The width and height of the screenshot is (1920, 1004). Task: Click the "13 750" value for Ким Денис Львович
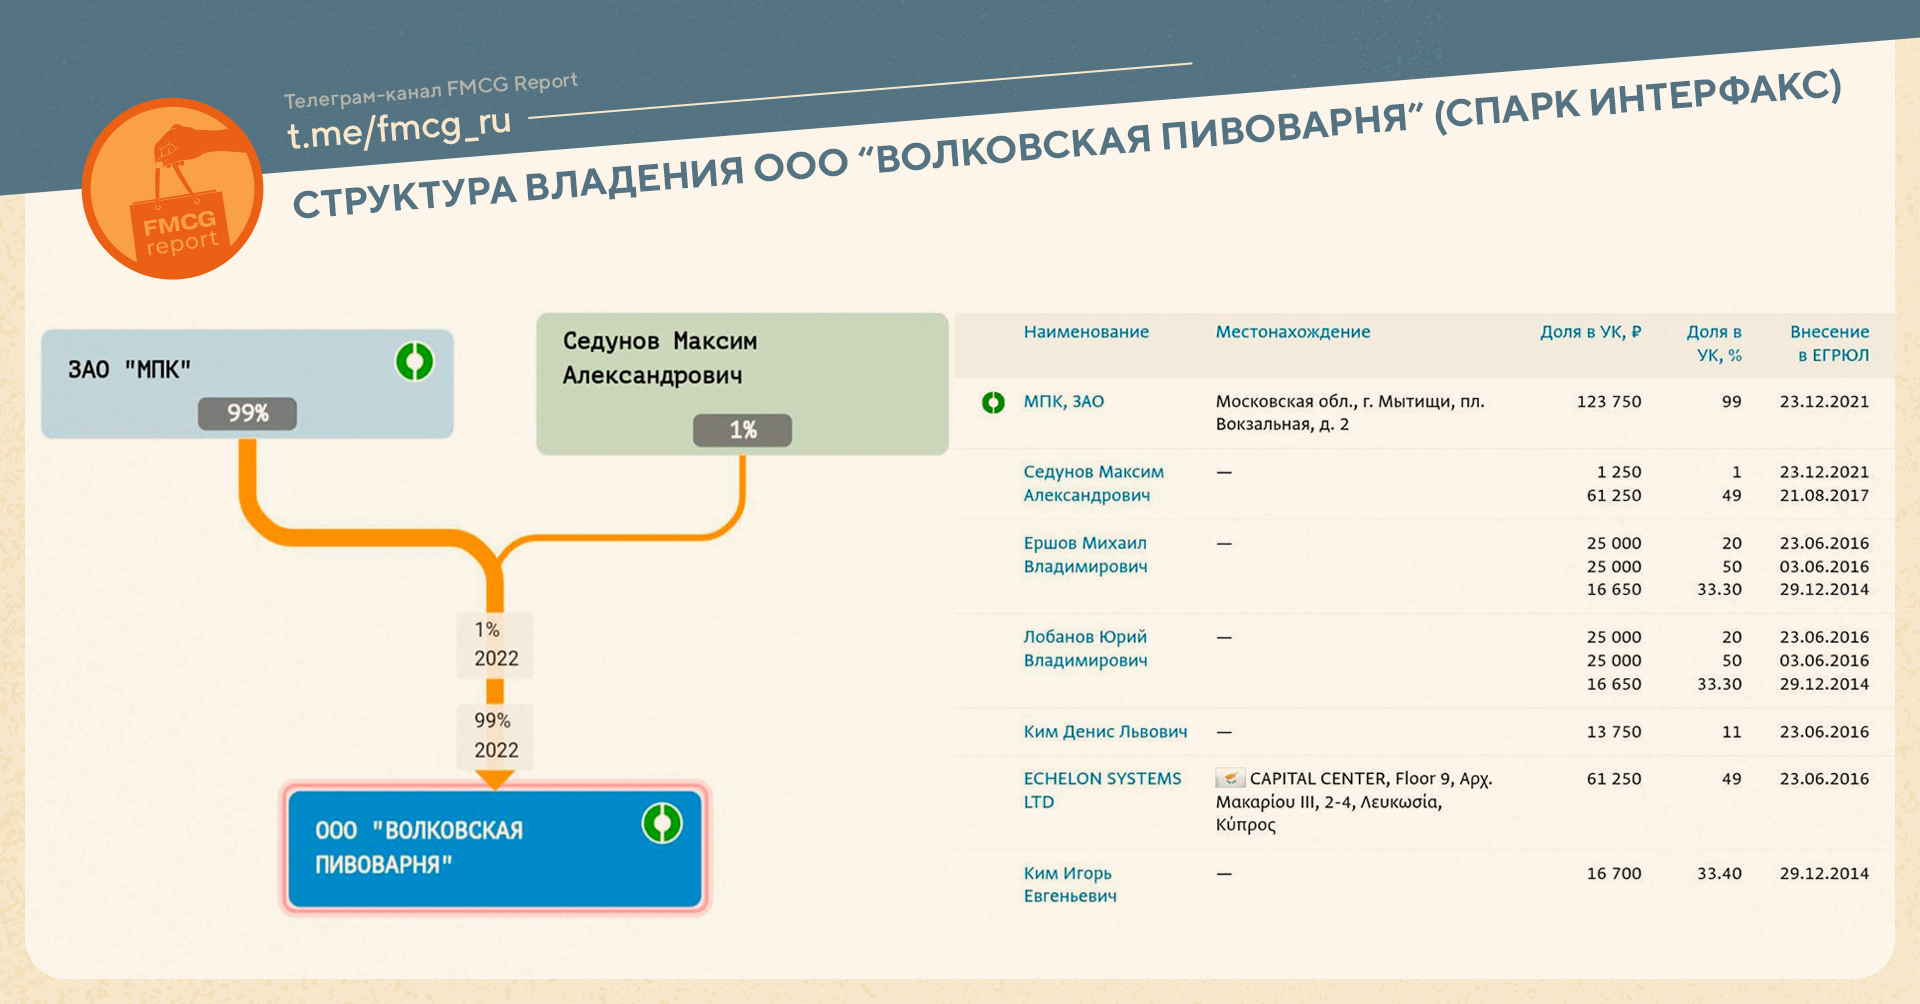(1614, 731)
